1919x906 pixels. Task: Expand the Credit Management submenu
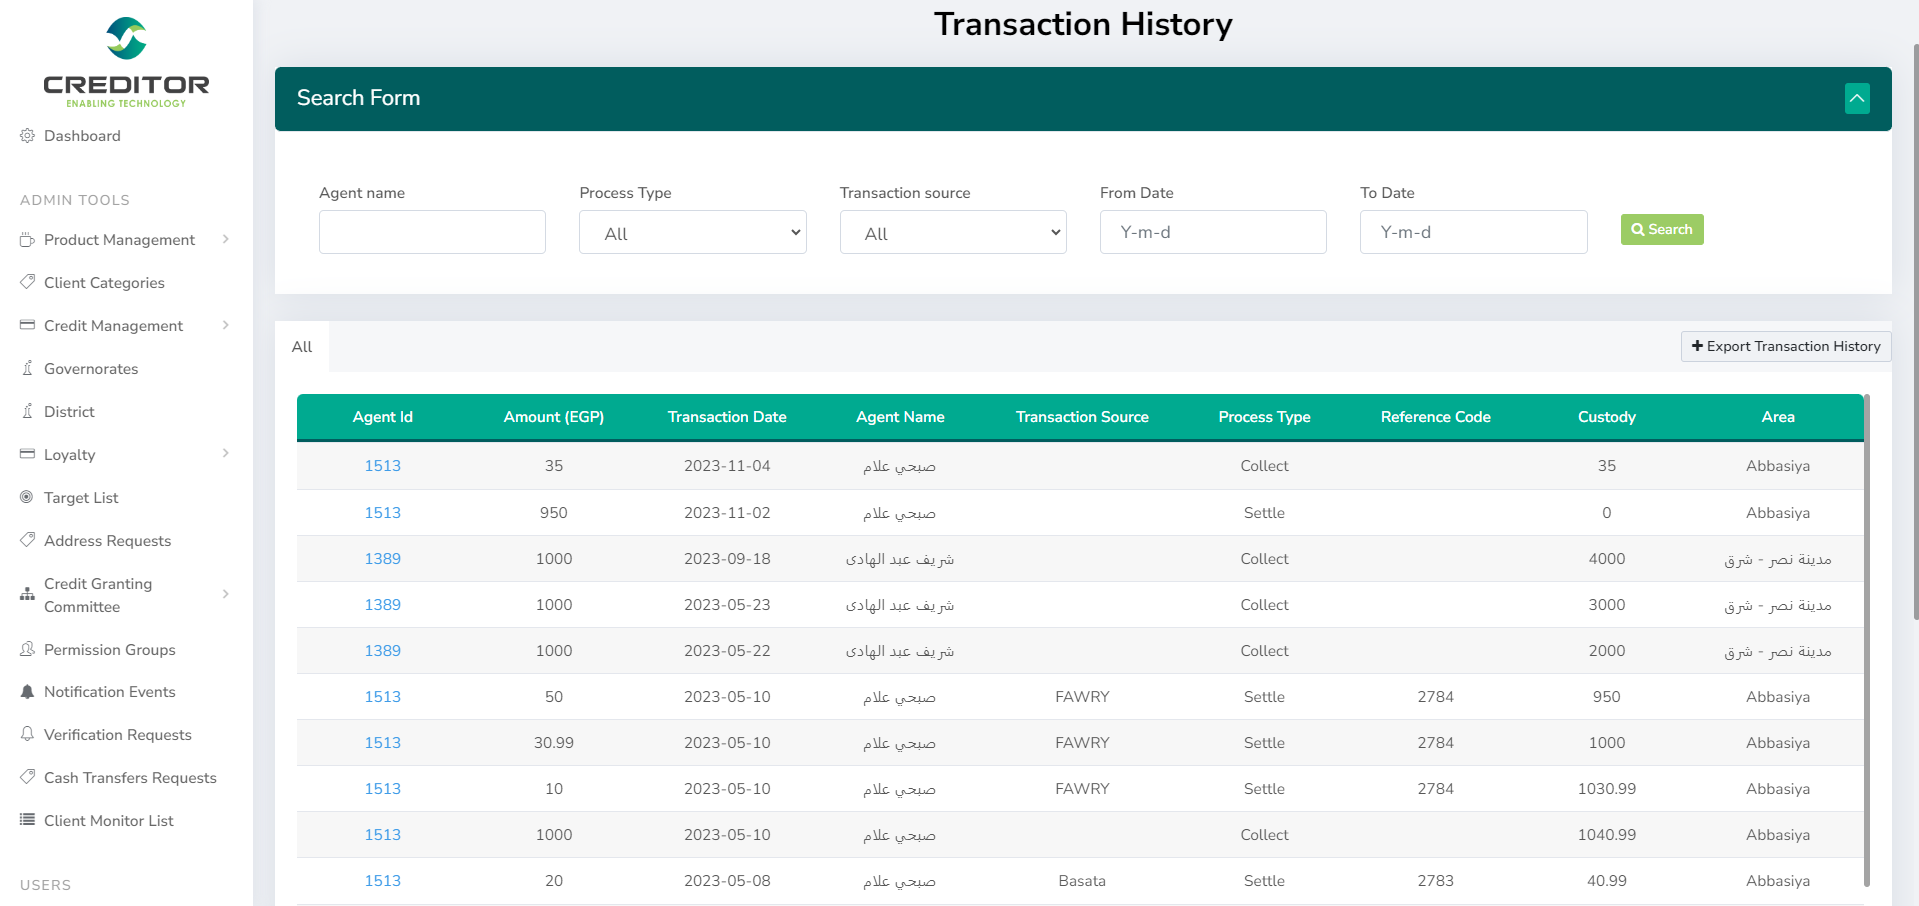tap(225, 325)
